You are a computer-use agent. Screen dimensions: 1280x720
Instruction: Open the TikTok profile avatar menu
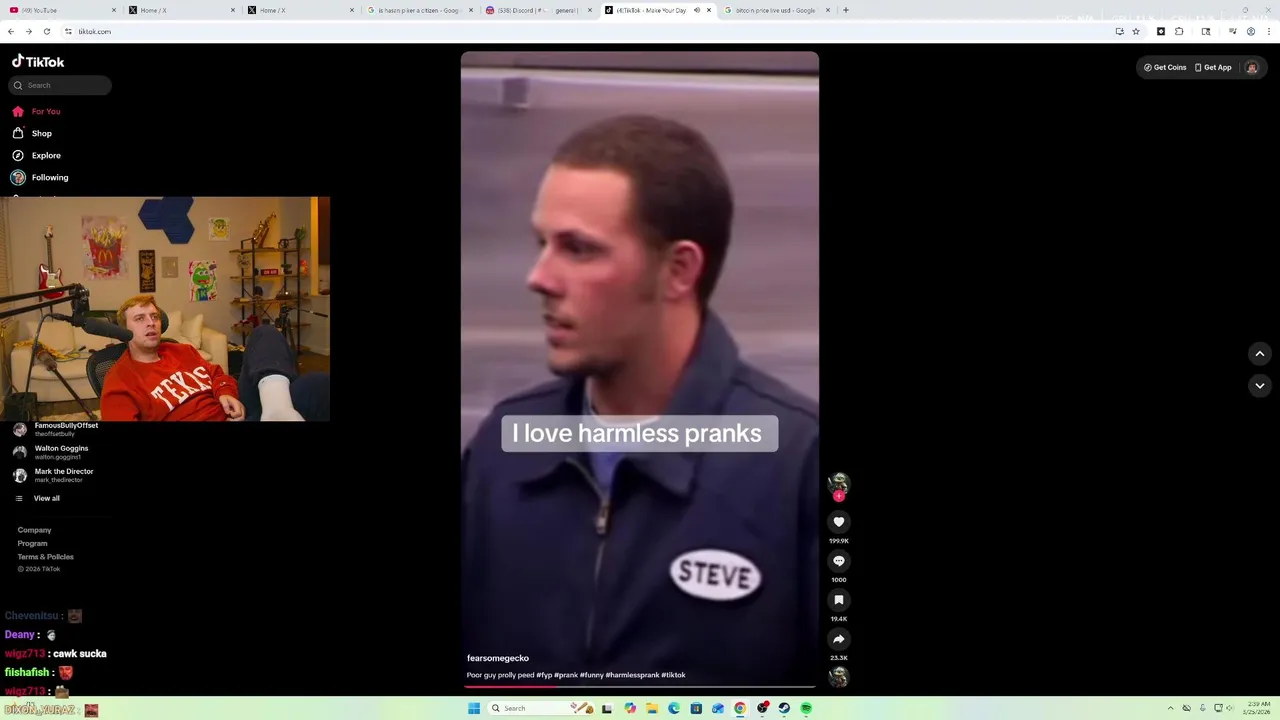(x=1251, y=67)
